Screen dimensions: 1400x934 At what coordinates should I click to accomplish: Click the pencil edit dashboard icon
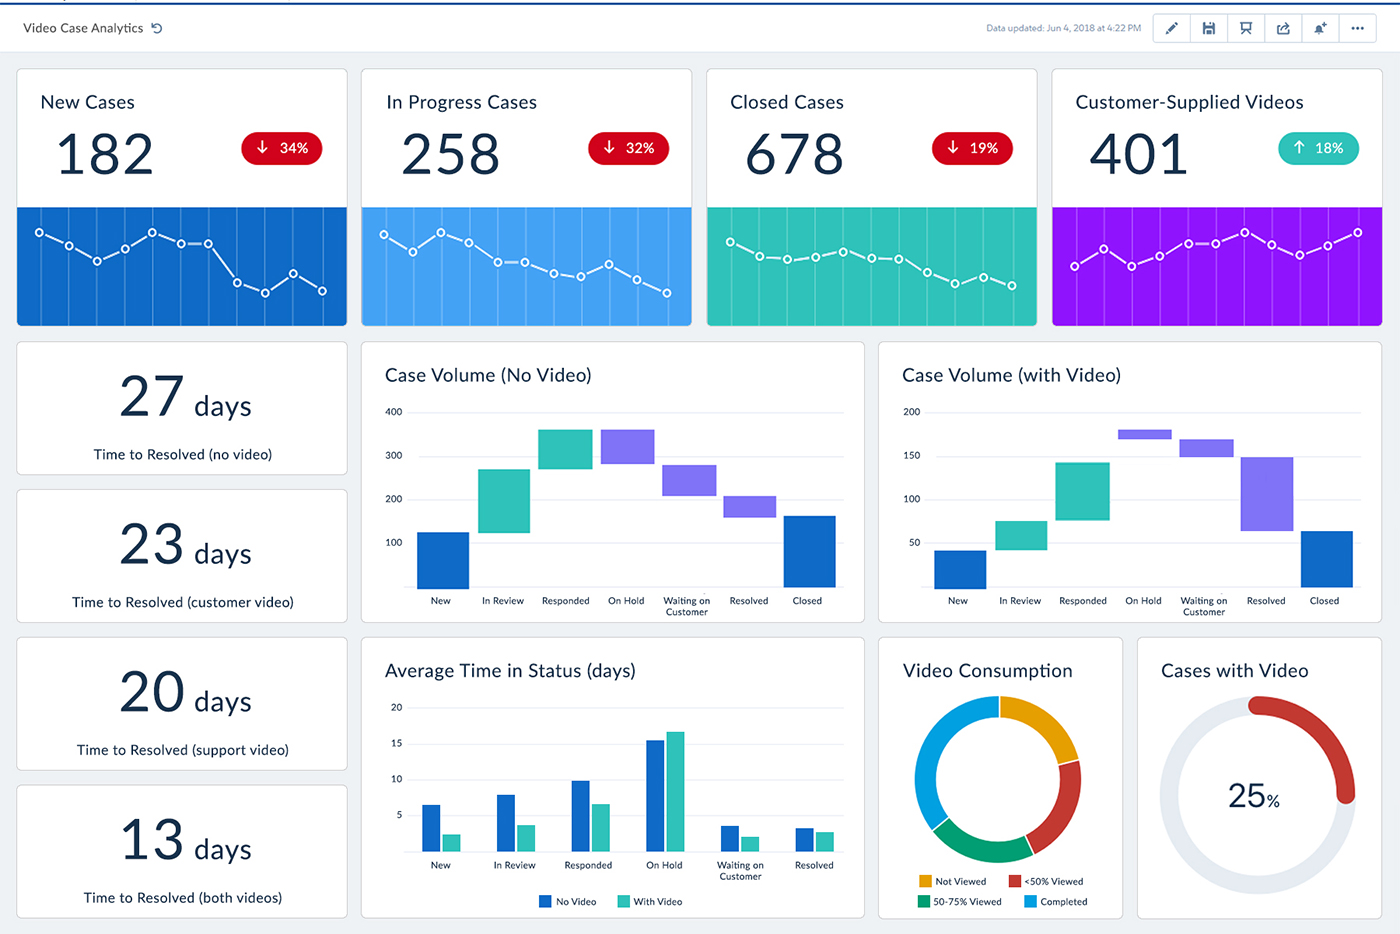[1171, 28]
